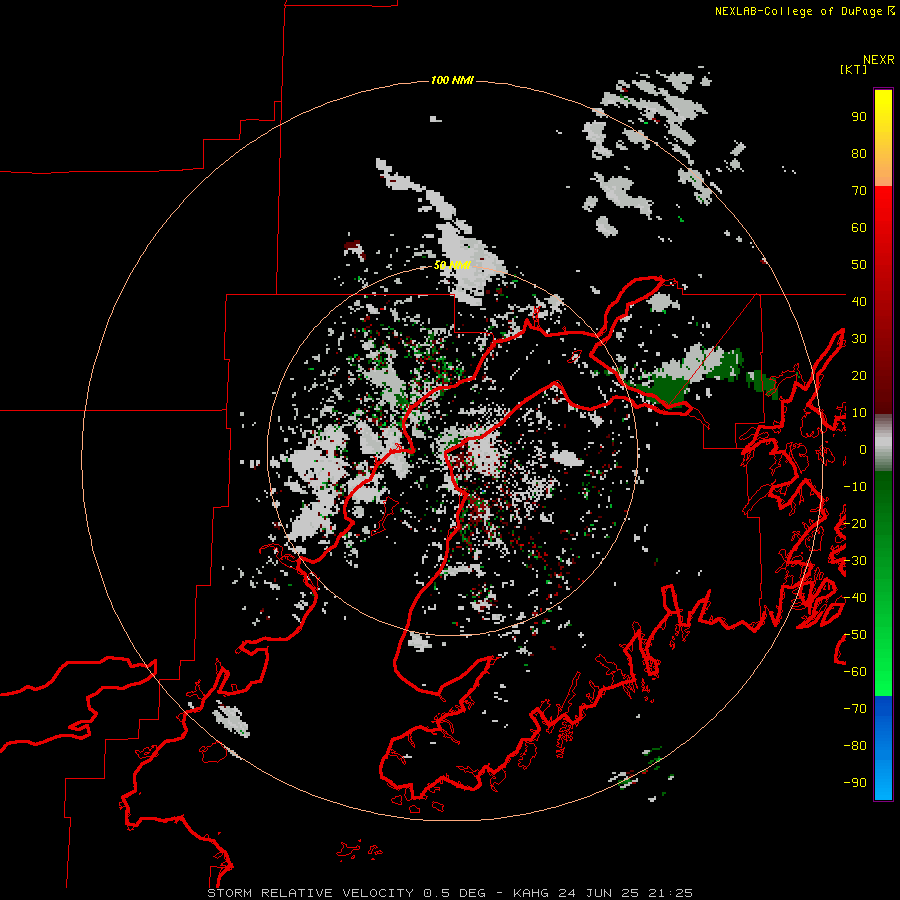The height and width of the screenshot is (900, 900).
Task: Click the positive 30 knot scale label
Action: tap(859, 339)
